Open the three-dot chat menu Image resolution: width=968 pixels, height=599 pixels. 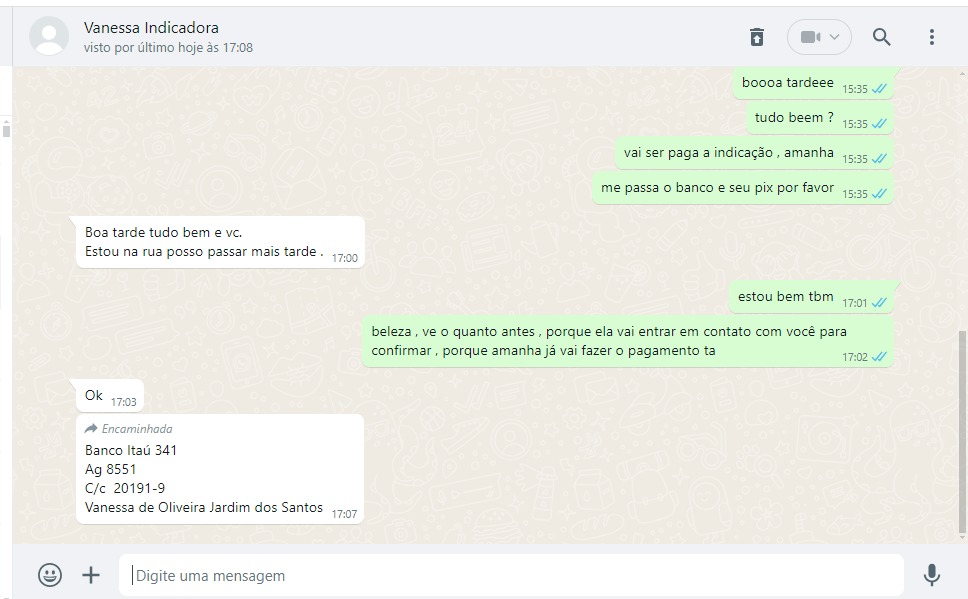932,37
